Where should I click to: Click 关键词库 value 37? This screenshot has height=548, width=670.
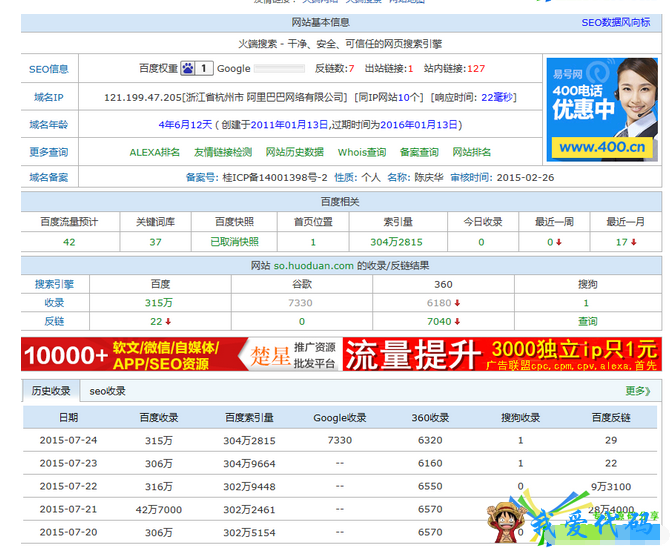(x=156, y=242)
